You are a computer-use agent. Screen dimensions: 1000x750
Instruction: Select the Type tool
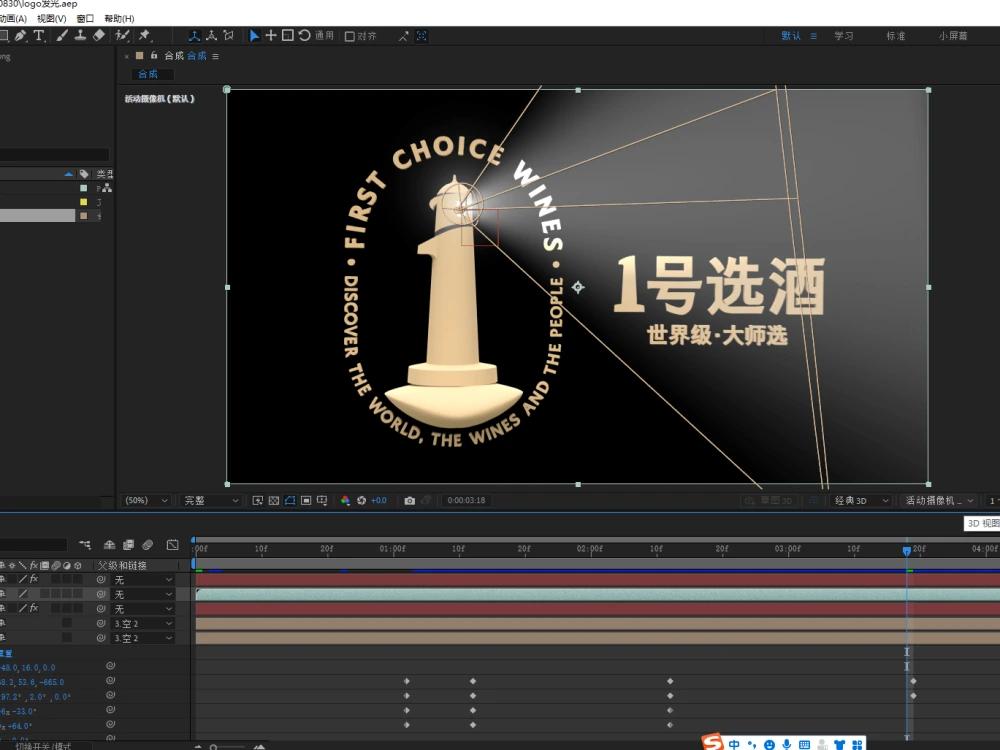pos(39,36)
